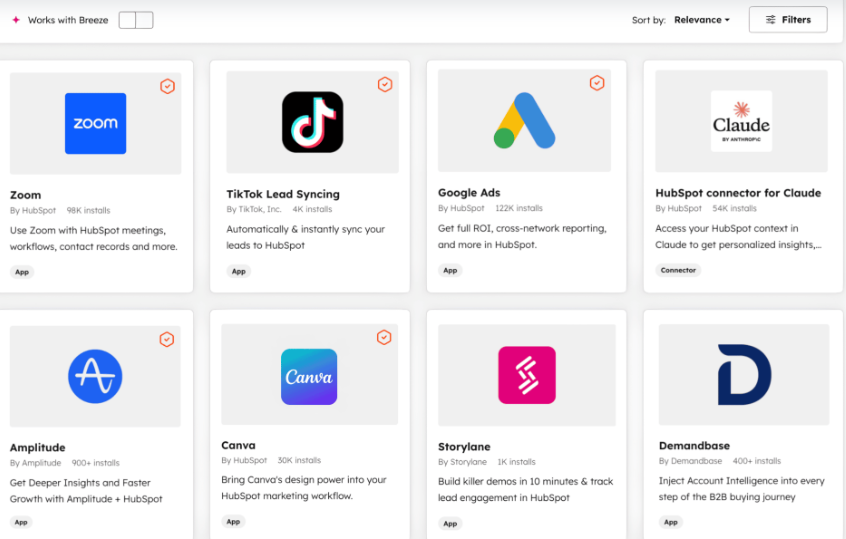Click '30K installs' on Canva card

pyautogui.click(x=299, y=460)
